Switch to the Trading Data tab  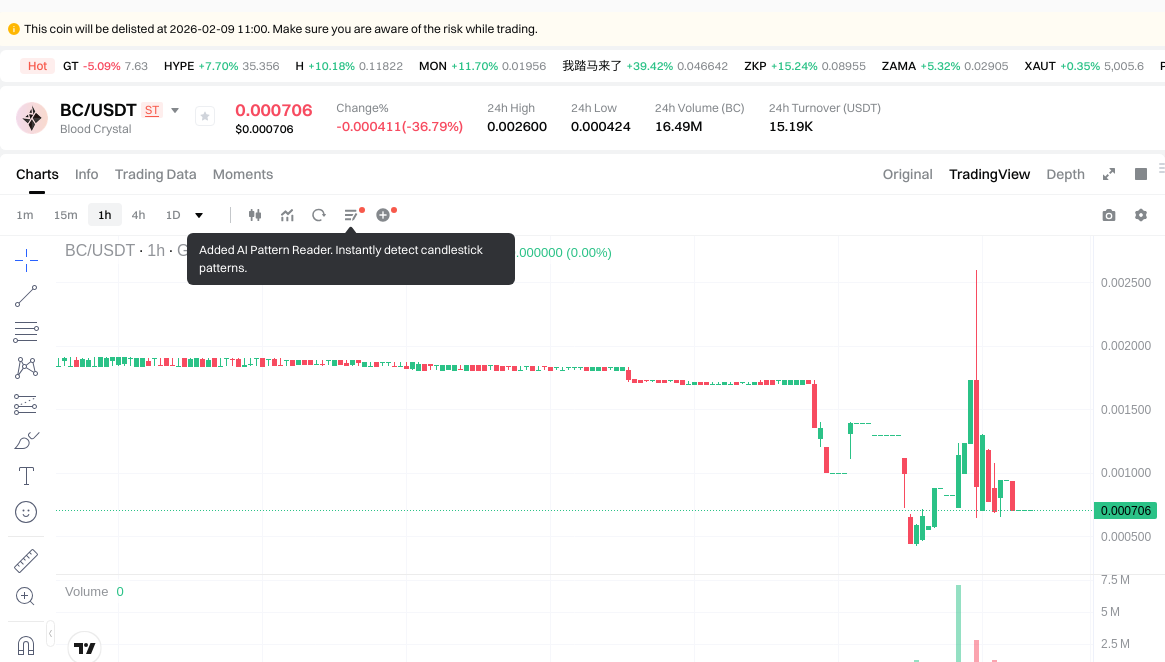[155, 174]
